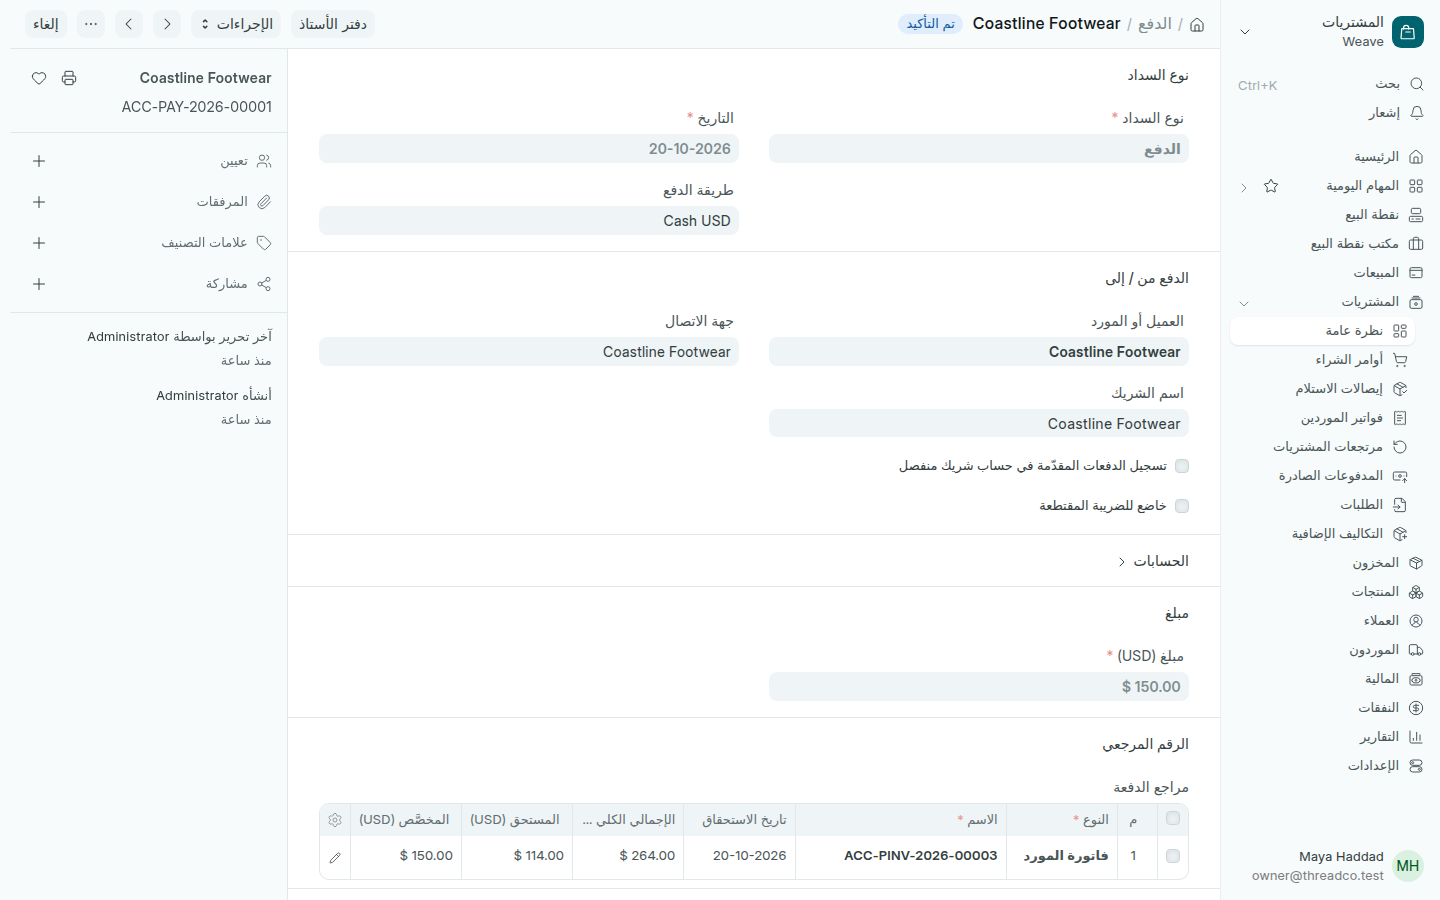Open نظرة عامة in sidebar
Viewport: 1440px width, 900px height.
pos(1322,331)
